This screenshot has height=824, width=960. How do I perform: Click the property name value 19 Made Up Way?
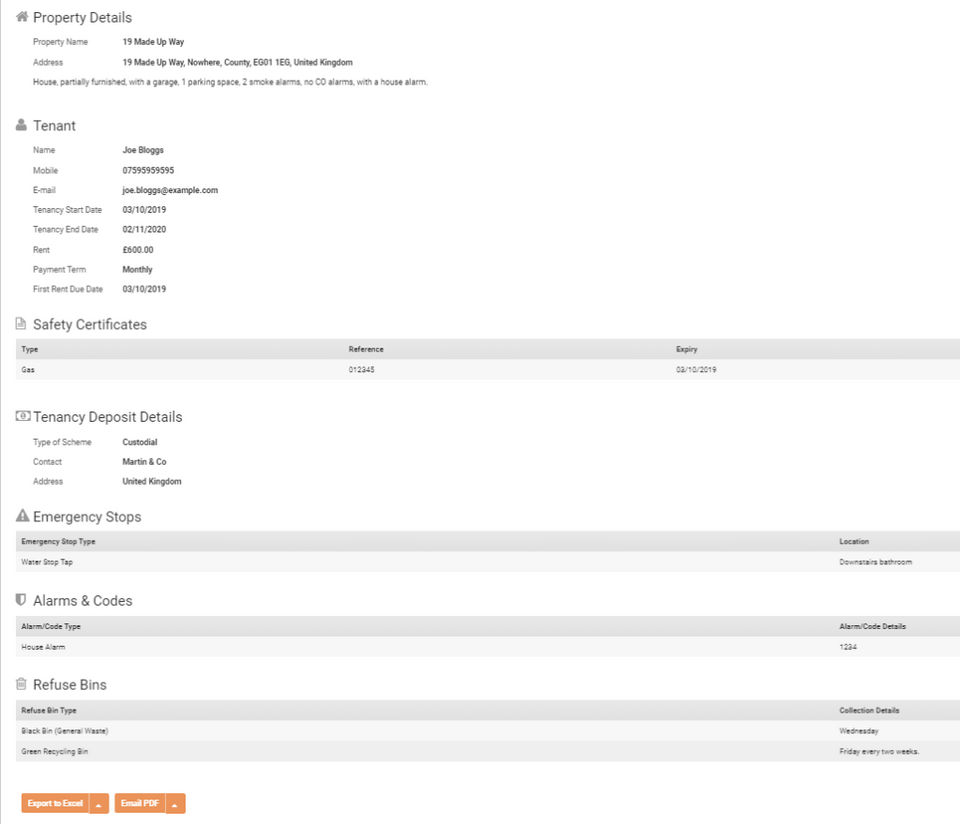(x=153, y=42)
